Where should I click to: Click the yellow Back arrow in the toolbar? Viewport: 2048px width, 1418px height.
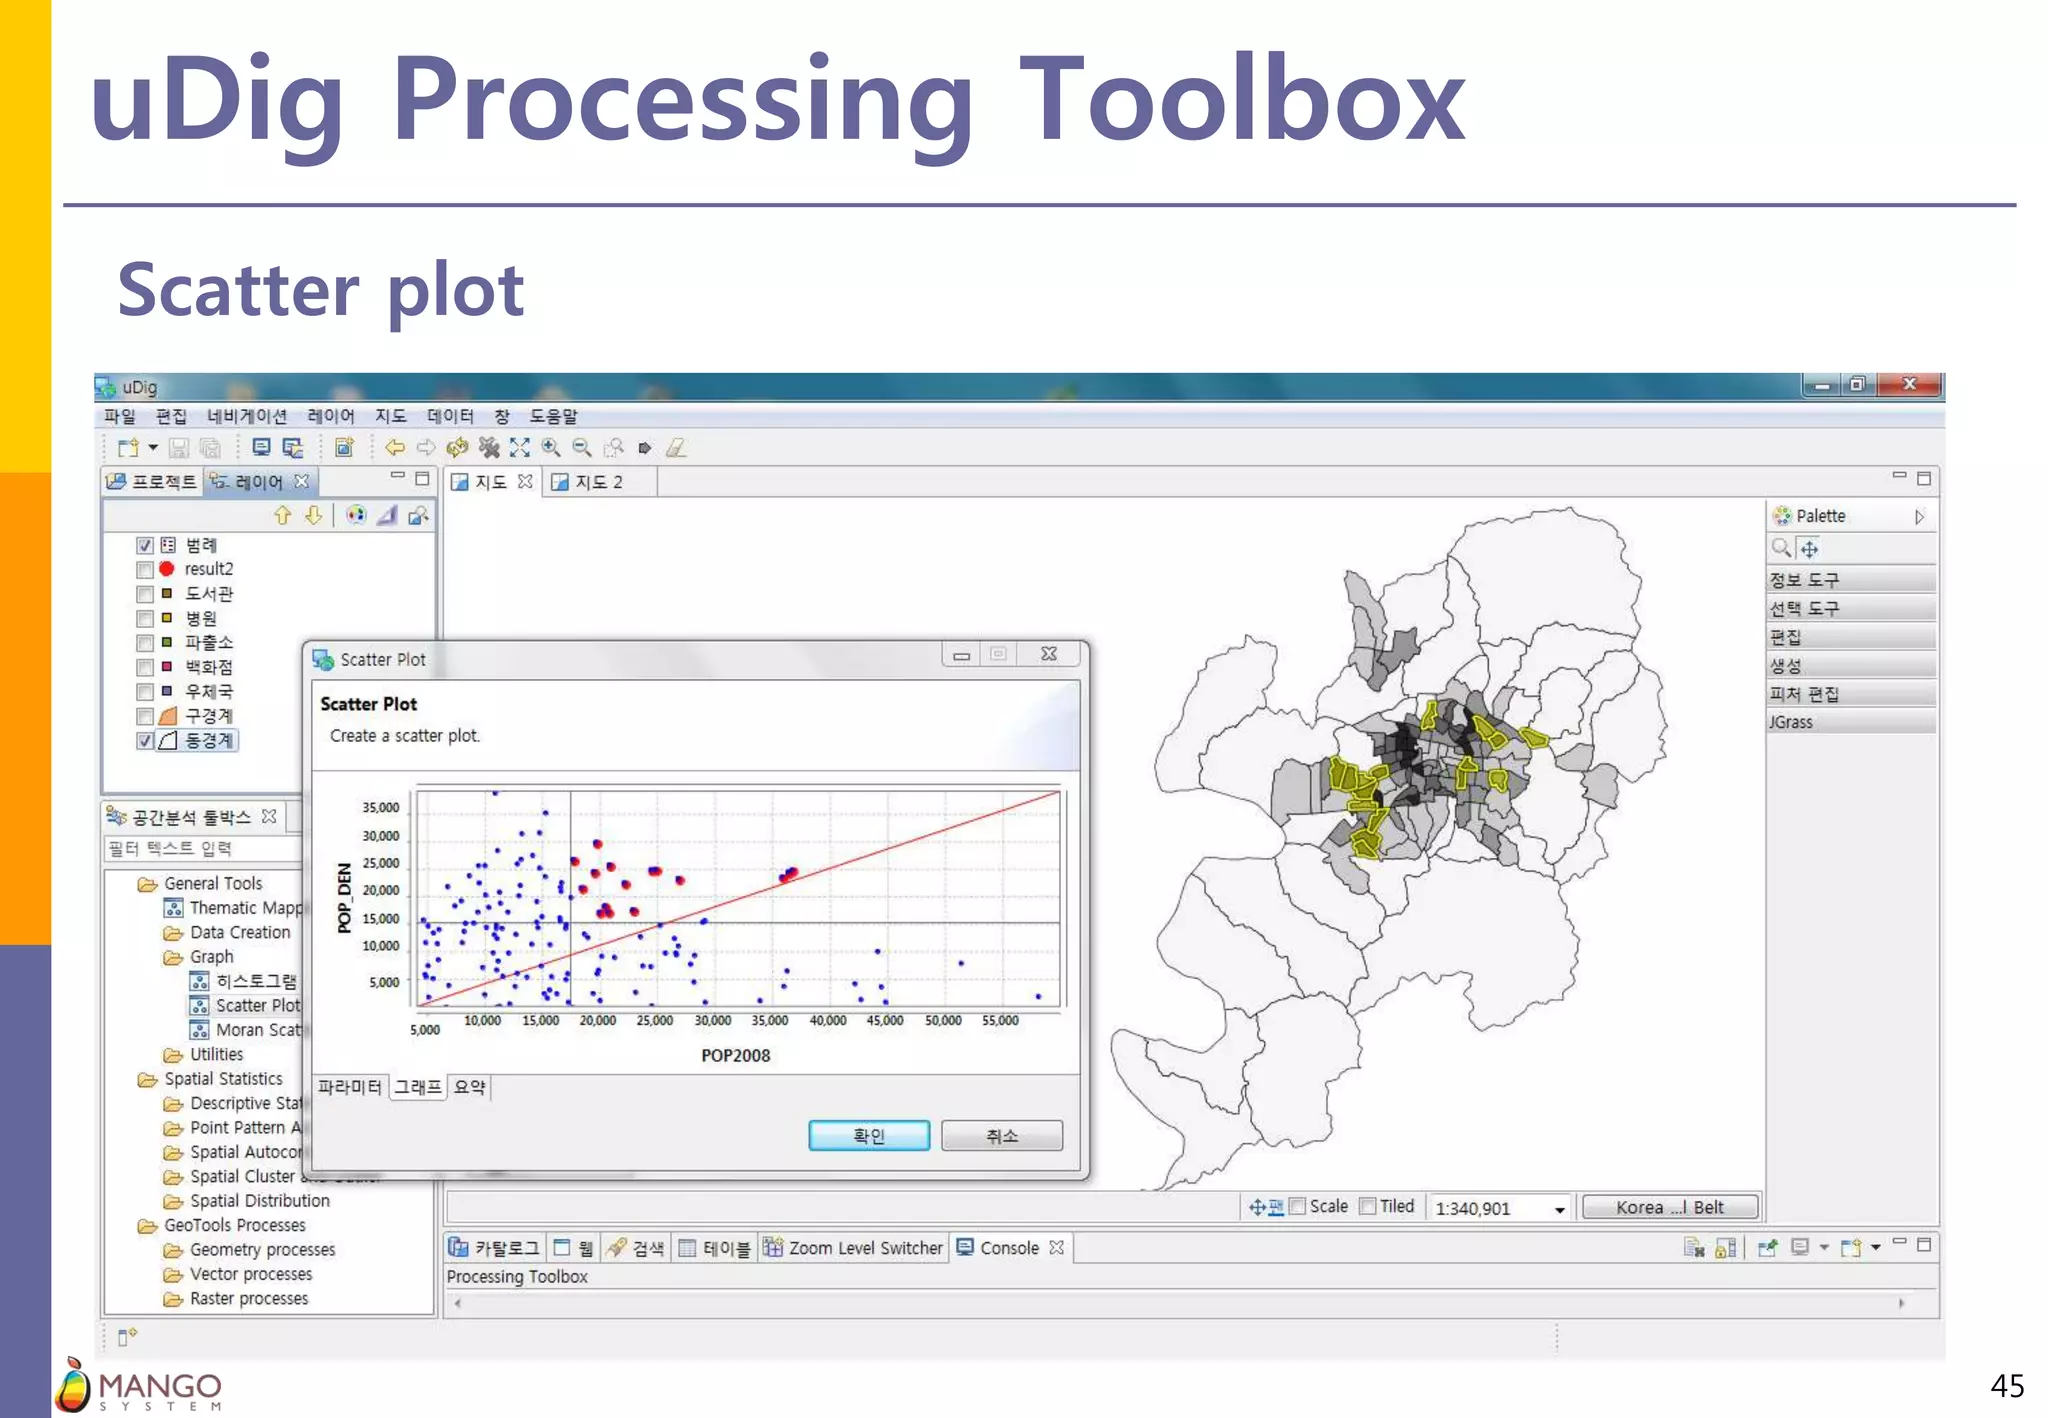pyautogui.click(x=395, y=448)
